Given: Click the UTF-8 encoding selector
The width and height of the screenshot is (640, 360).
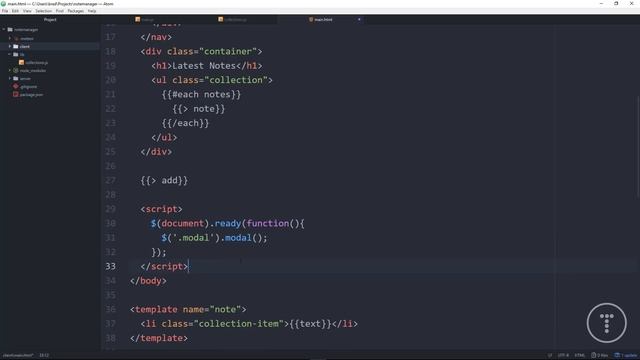Looking at the screenshot, I should [563, 355].
